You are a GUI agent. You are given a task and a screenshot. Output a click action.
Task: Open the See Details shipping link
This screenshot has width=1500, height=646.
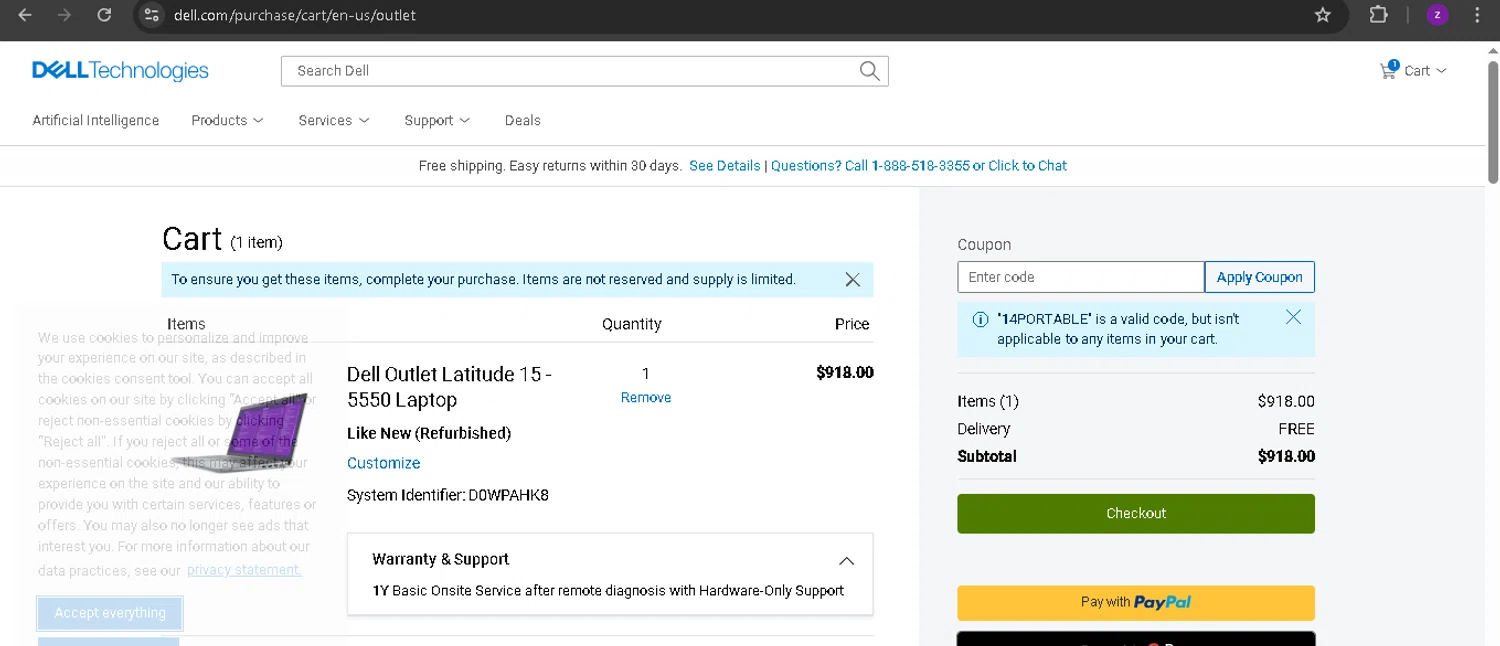725,166
